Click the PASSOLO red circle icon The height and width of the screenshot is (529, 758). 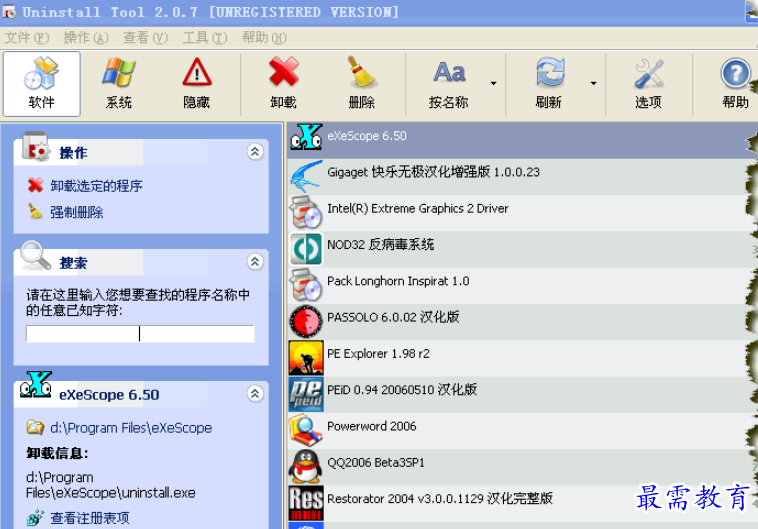click(x=306, y=322)
